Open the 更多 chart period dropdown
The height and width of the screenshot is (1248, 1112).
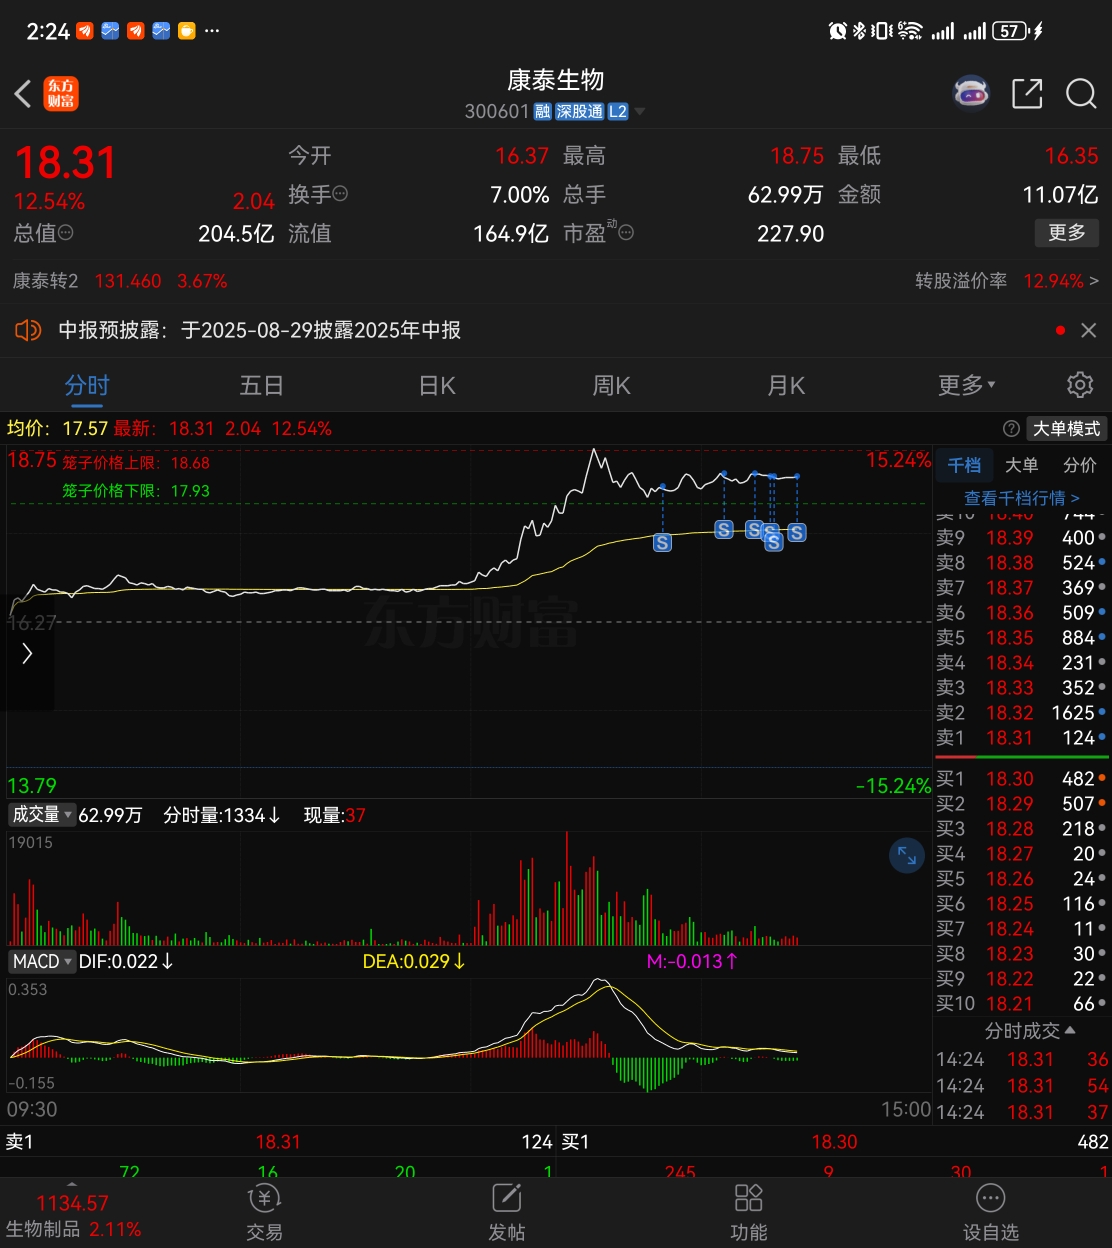pos(966,385)
